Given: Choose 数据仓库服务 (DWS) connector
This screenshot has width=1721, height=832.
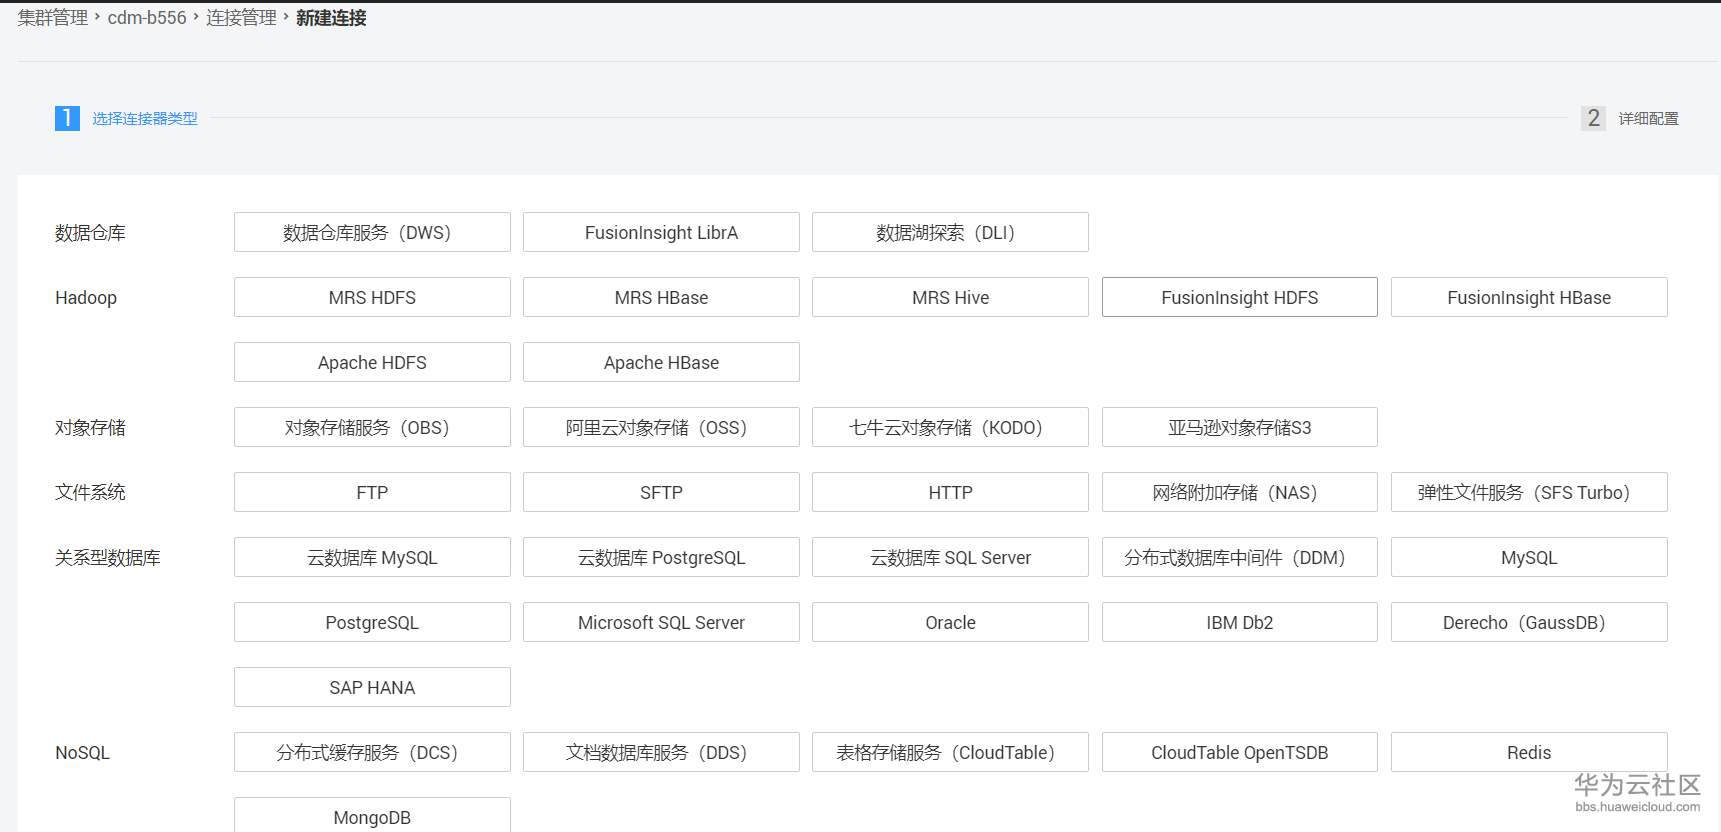Looking at the screenshot, I should coord(372,232).
